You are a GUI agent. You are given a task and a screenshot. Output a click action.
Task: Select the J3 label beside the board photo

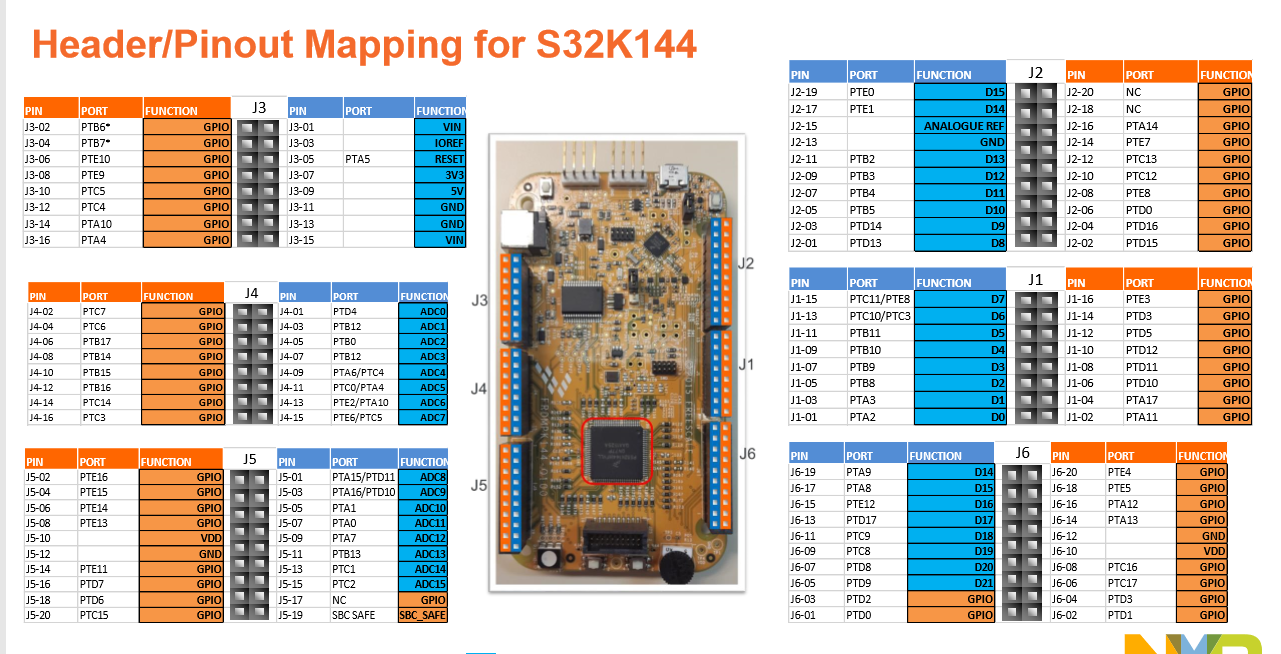click(x=479, y=300)
